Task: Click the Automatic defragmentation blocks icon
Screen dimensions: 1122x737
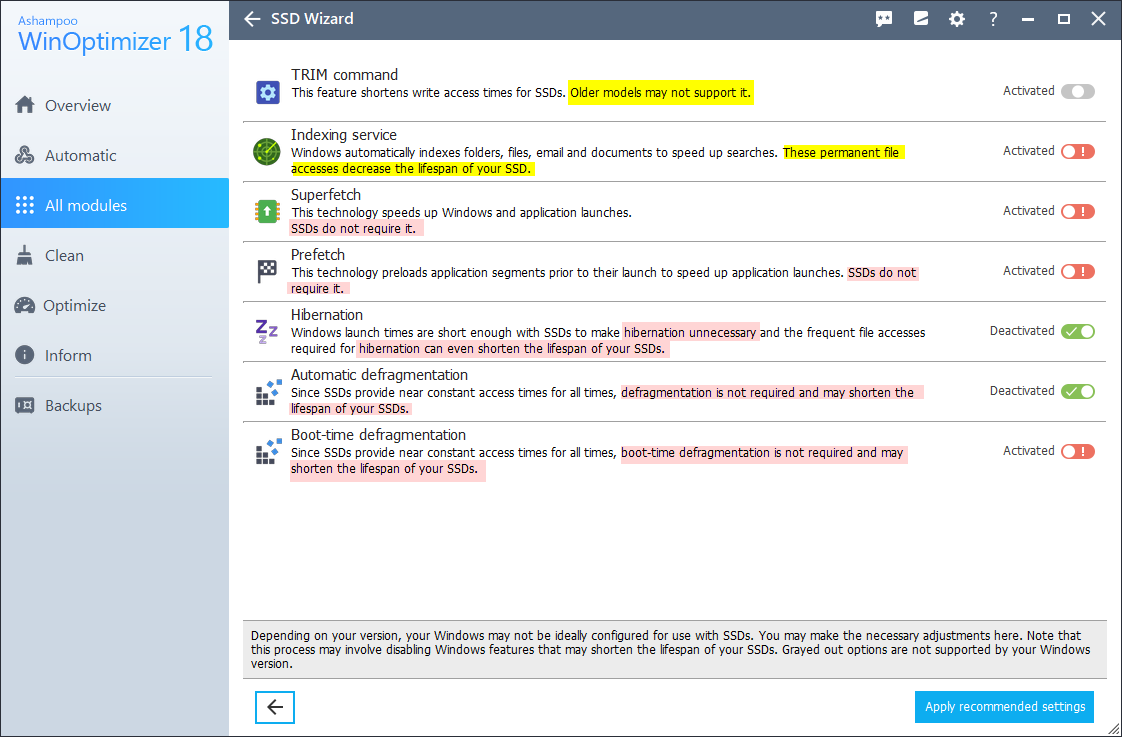Action: coord(268,392)
